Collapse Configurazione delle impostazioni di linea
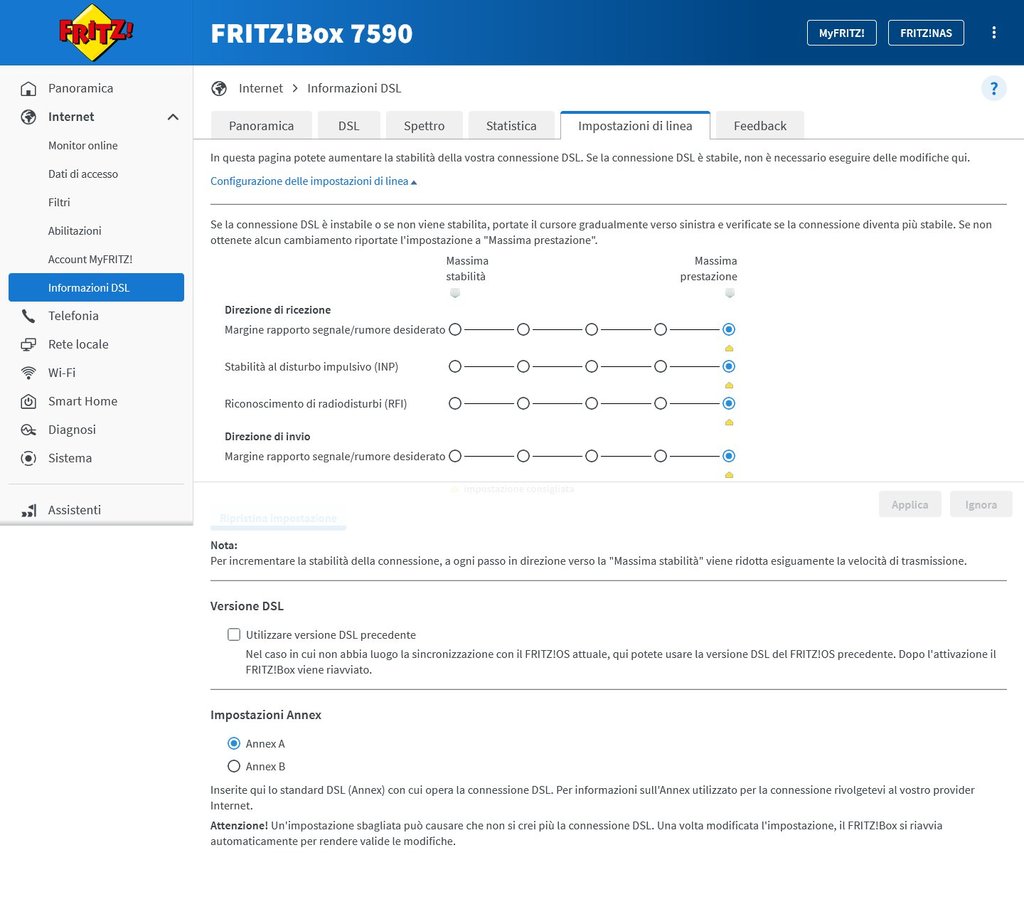The width and height of the screenshot is (1024, 914). tap(313, 181)
